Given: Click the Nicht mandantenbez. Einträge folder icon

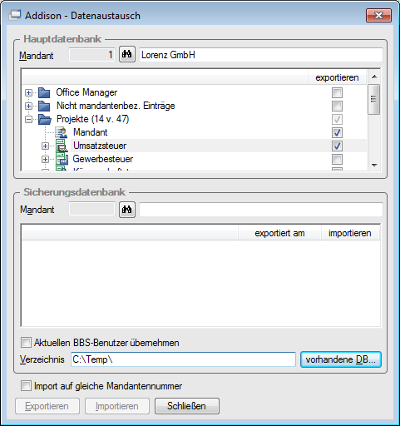Looking at the screenshot, I should click(44, 106).
